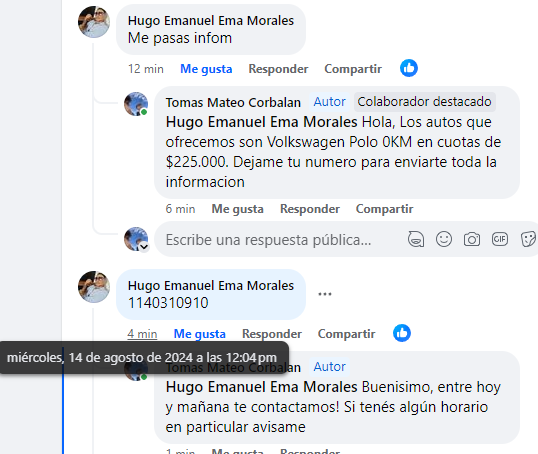Screen dimensions: 538x454
Task: View like reaction on phone number comment
Action: 402,333
